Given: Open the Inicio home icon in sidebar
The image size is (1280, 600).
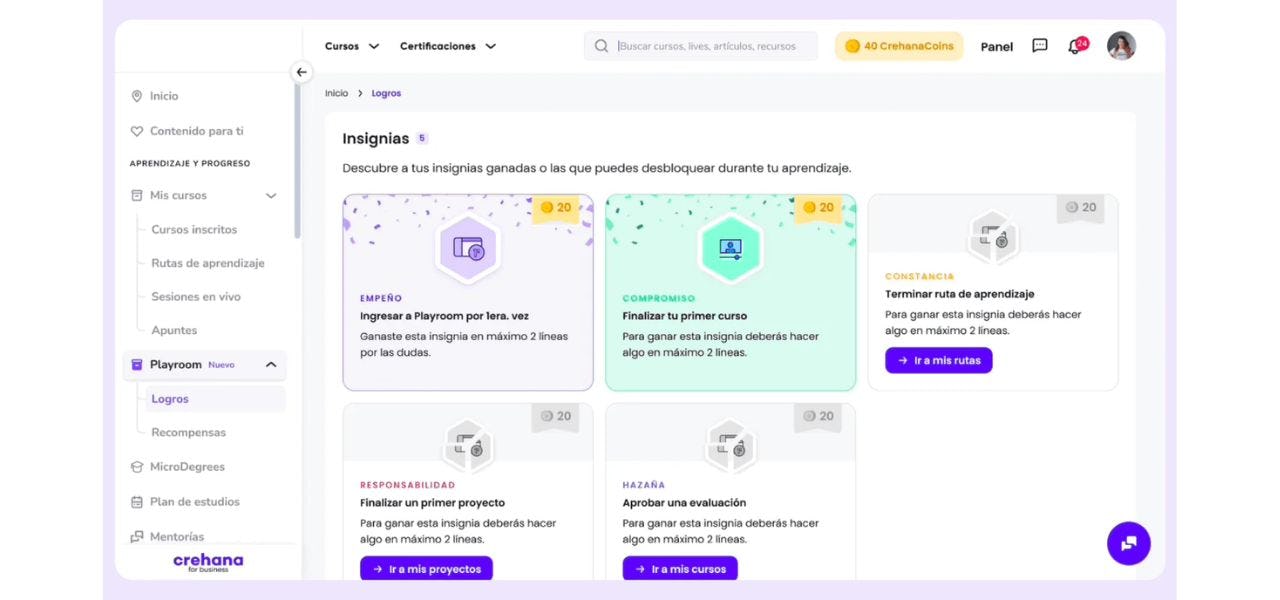Looking at the screenshot, I should pyautogui.click(x=138, y=95).
